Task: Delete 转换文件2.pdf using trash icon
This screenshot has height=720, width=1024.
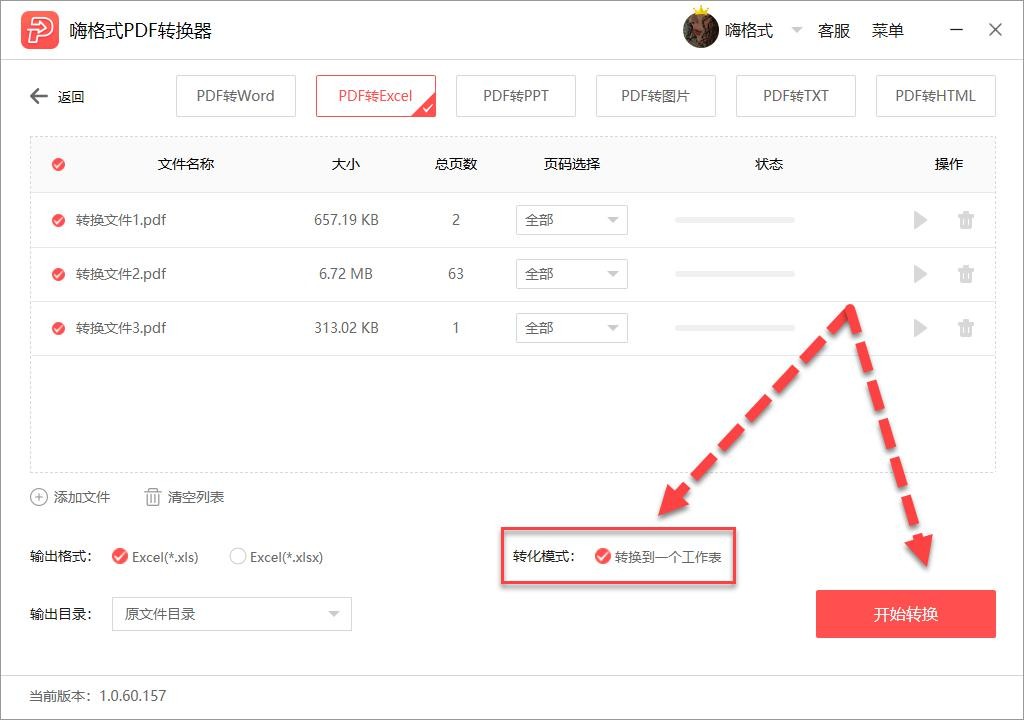Action: [966, 274]
